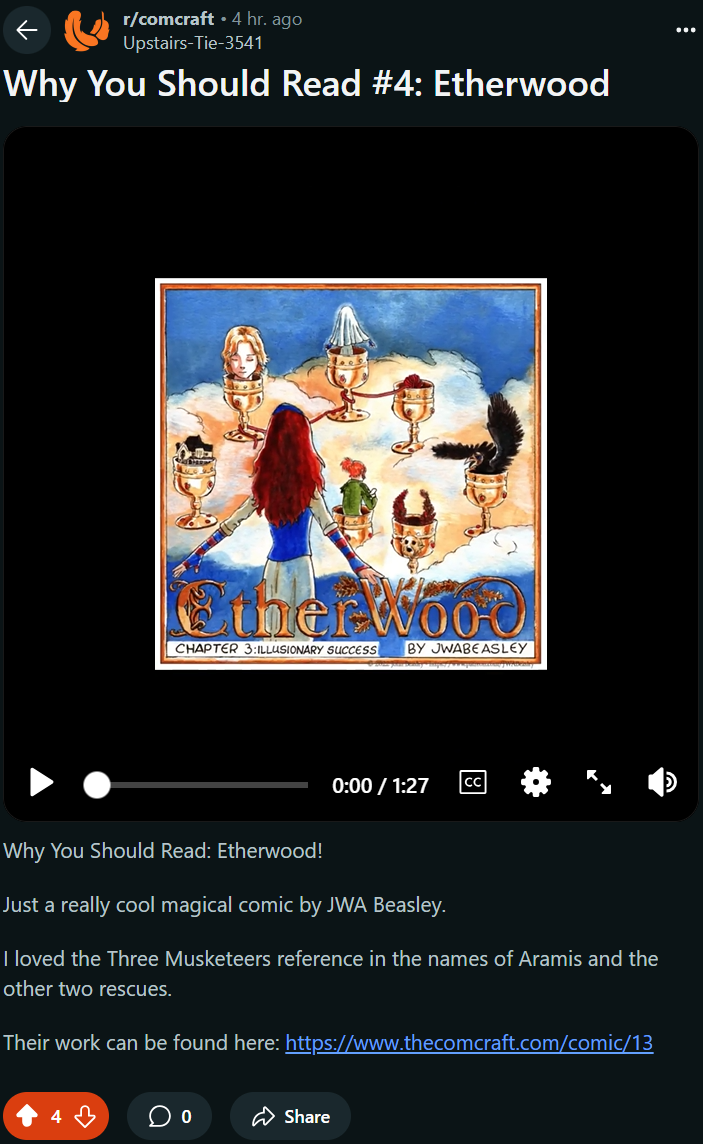Click the video timeline track midpoint

pos(196,785)
